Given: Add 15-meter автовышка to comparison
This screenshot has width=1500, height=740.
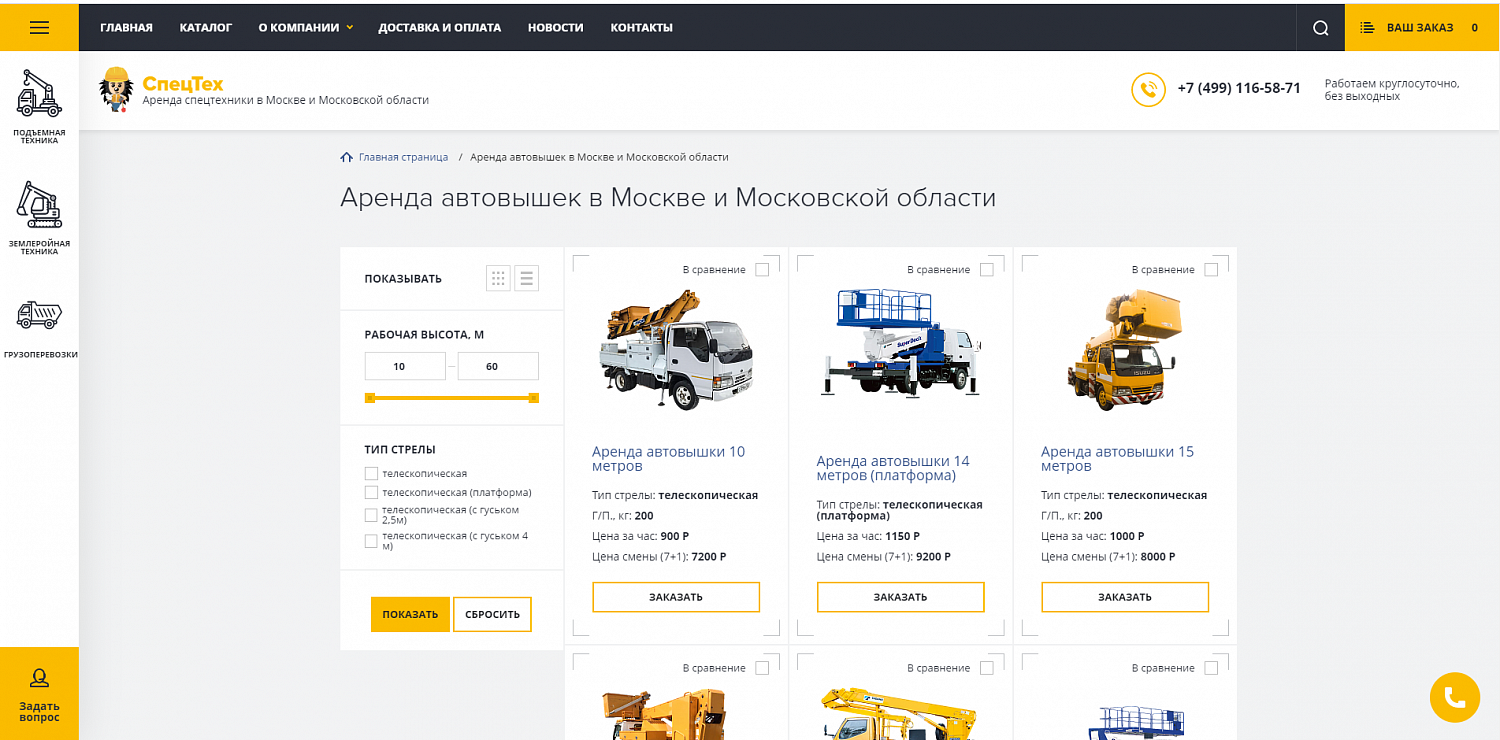Looking at the screenshot, I should (1211, 269).
